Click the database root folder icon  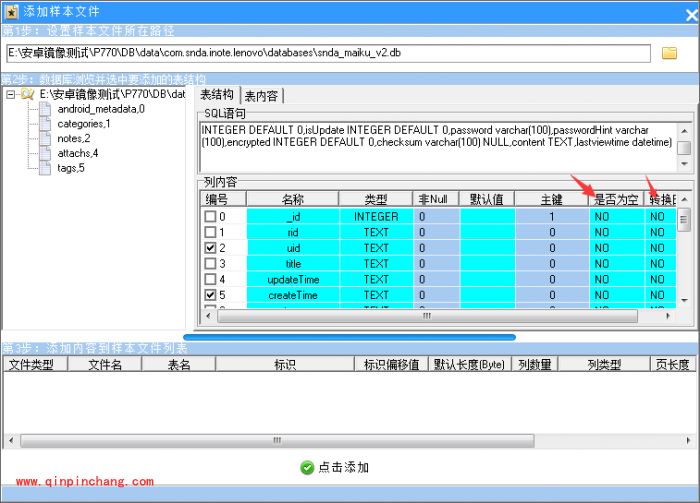[x=28, y=94]
